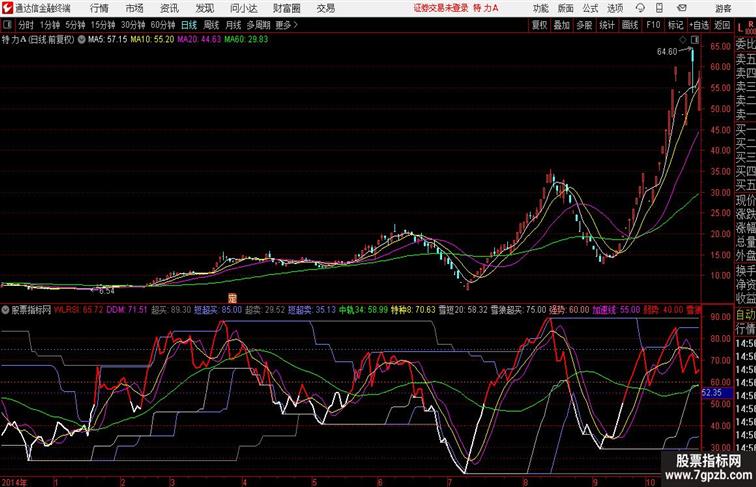Click the MA10: 55.20 label
This screenshot has width=756, height=487.
point(152,40)
